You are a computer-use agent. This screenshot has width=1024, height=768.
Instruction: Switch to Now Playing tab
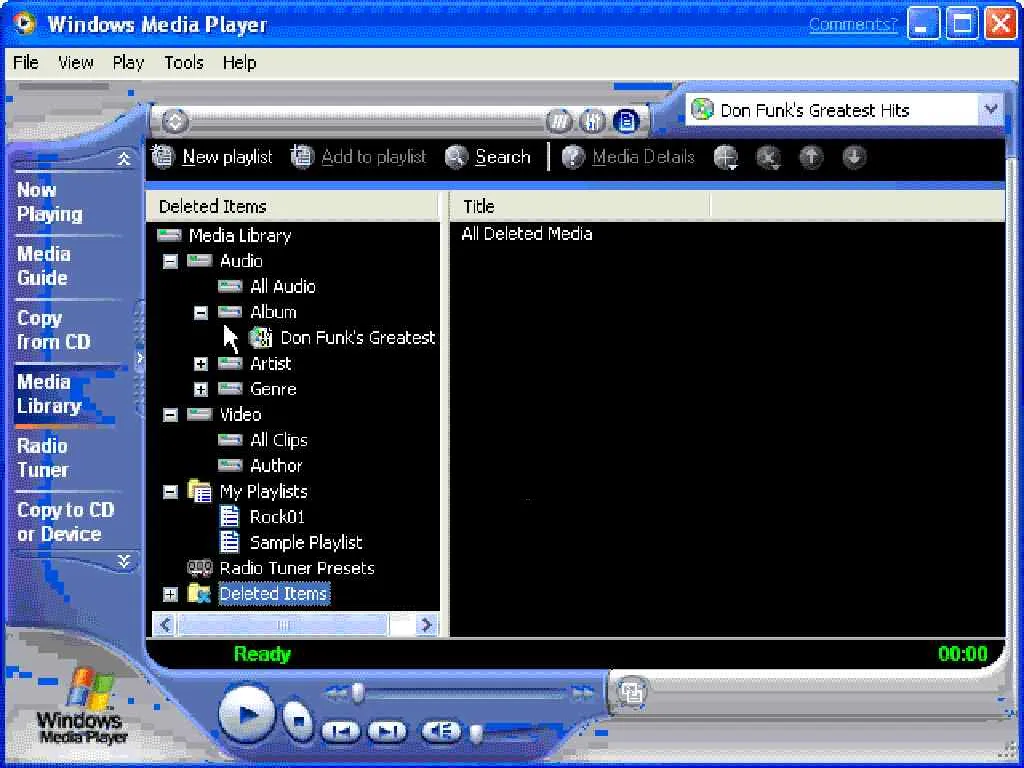tap(50, 202)
